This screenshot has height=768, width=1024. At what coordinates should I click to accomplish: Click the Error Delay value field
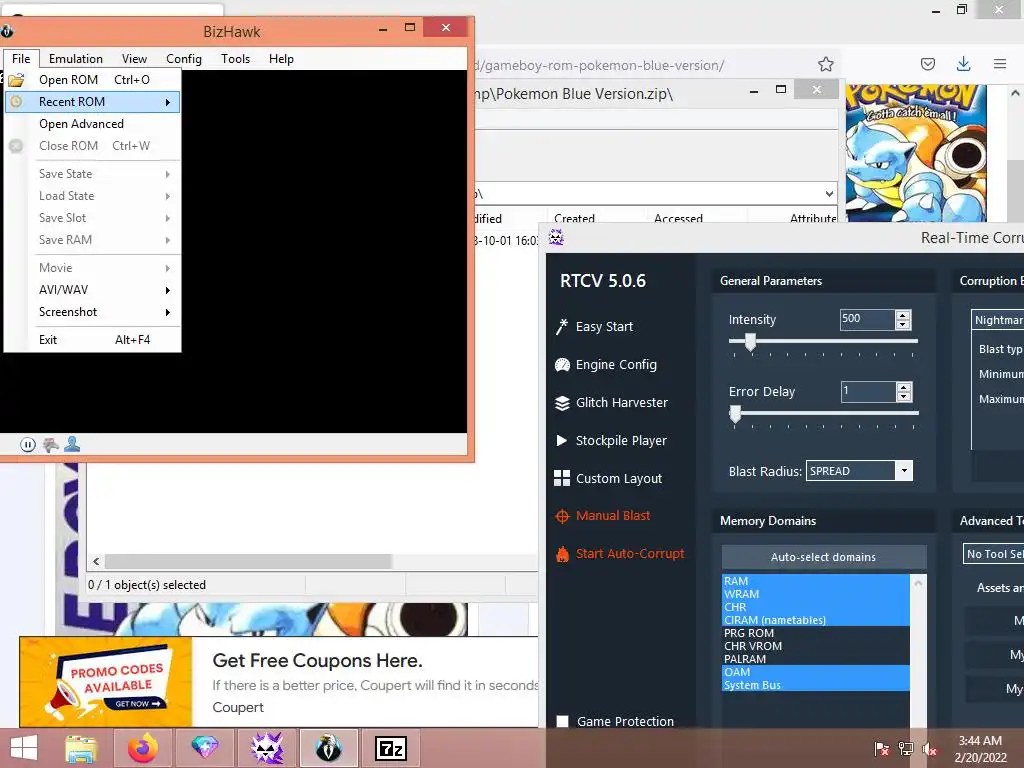[868, 391]
